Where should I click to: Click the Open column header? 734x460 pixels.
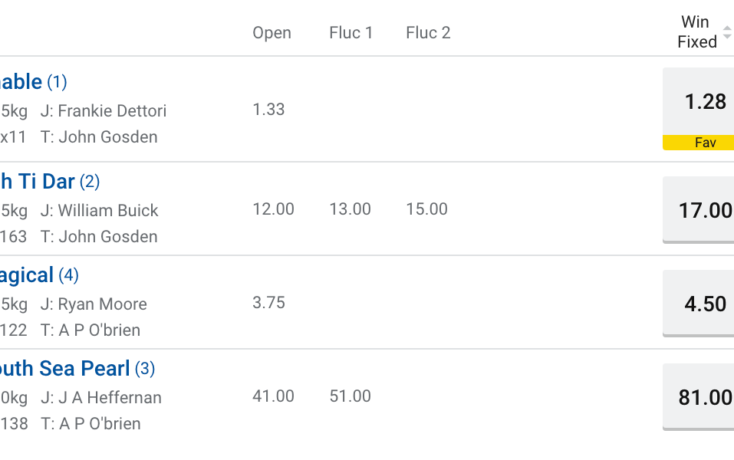coord(272,33)
